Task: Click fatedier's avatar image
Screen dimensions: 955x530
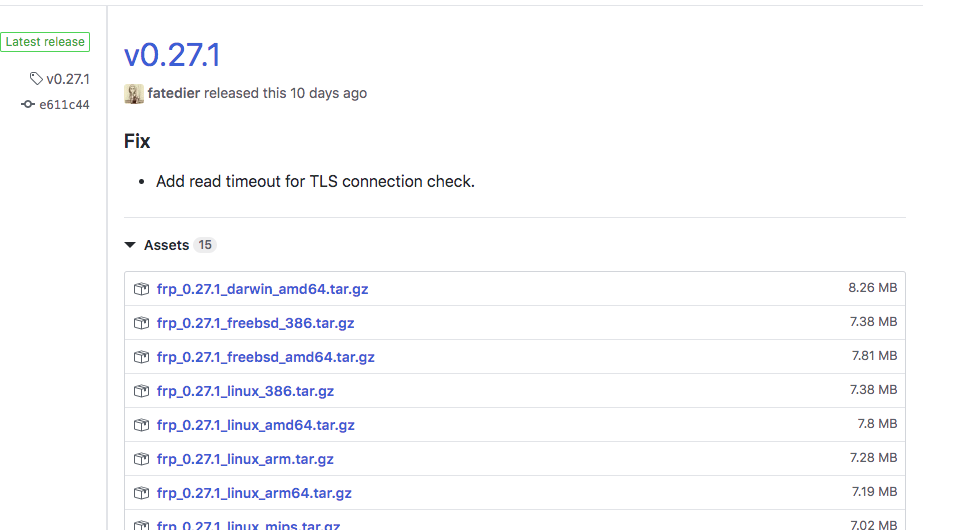Action: coord(134,93)
